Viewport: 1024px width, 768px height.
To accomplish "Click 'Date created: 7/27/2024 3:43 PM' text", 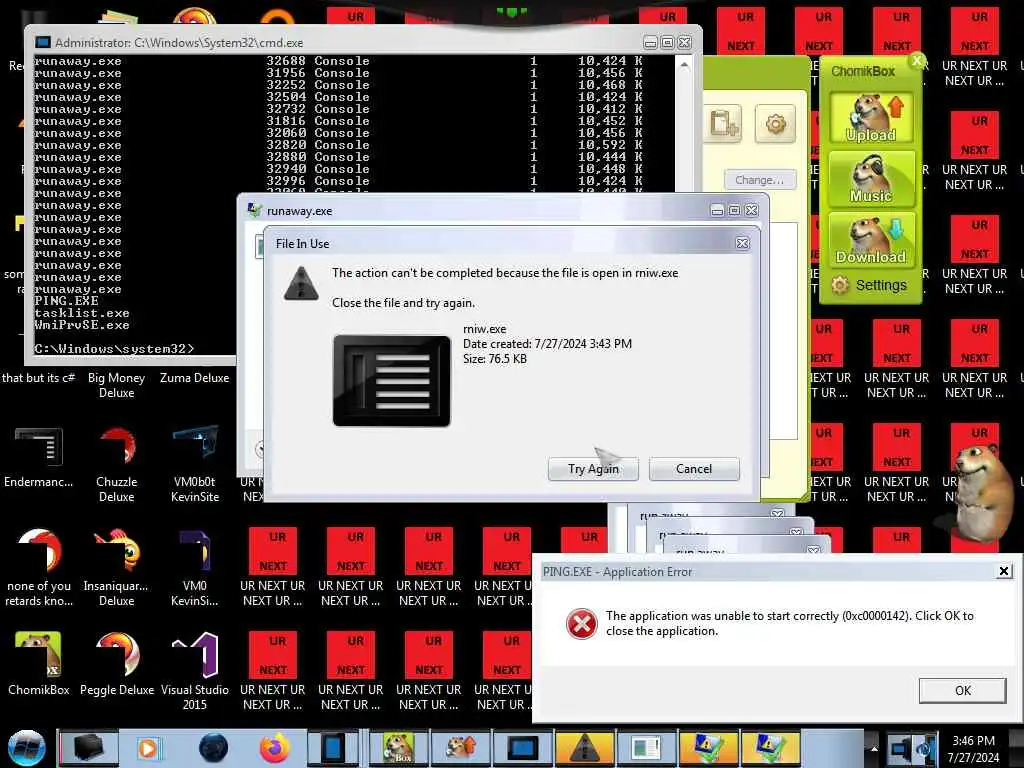I will pyautogui.click(x=547, y=344).
